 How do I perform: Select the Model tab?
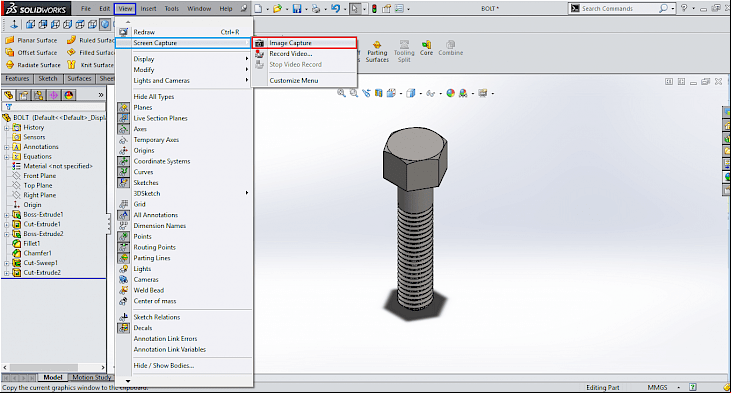(53, 378)
